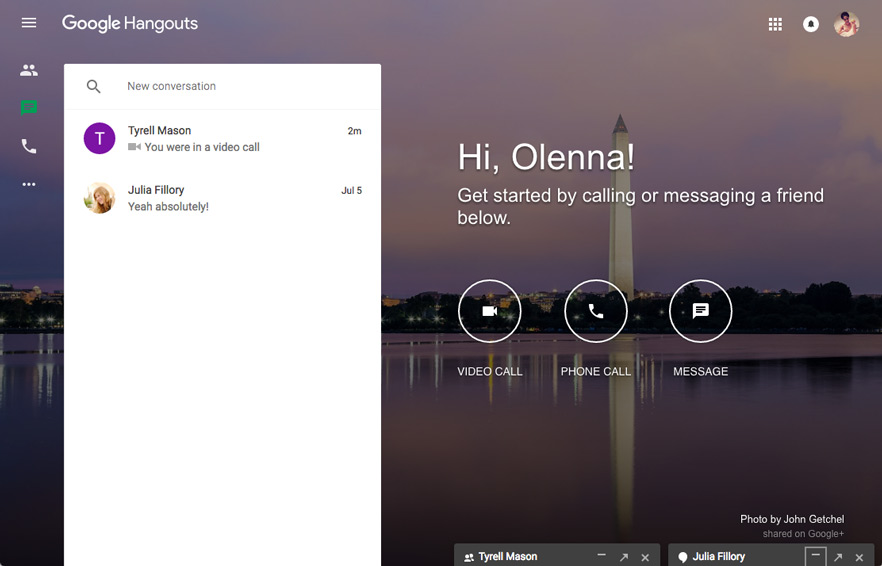The width and height of the screenshot is (882, 566).
Task: Click the search magnifier icon
Action: [x=93, y=86]
